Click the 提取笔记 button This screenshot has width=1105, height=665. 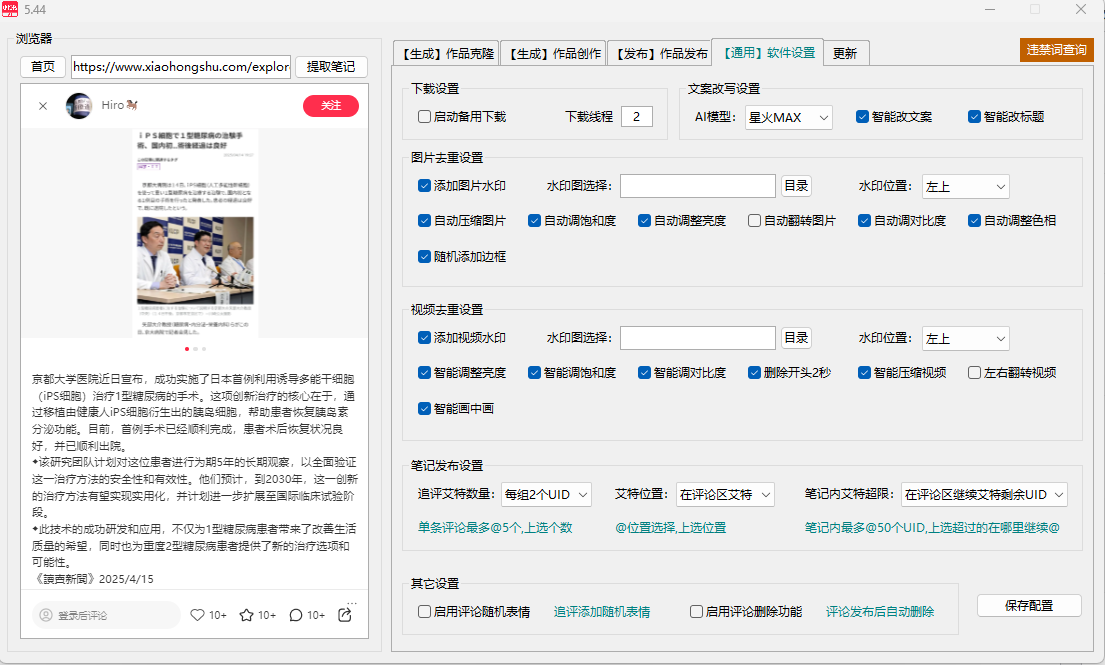[x=331, y=66]
